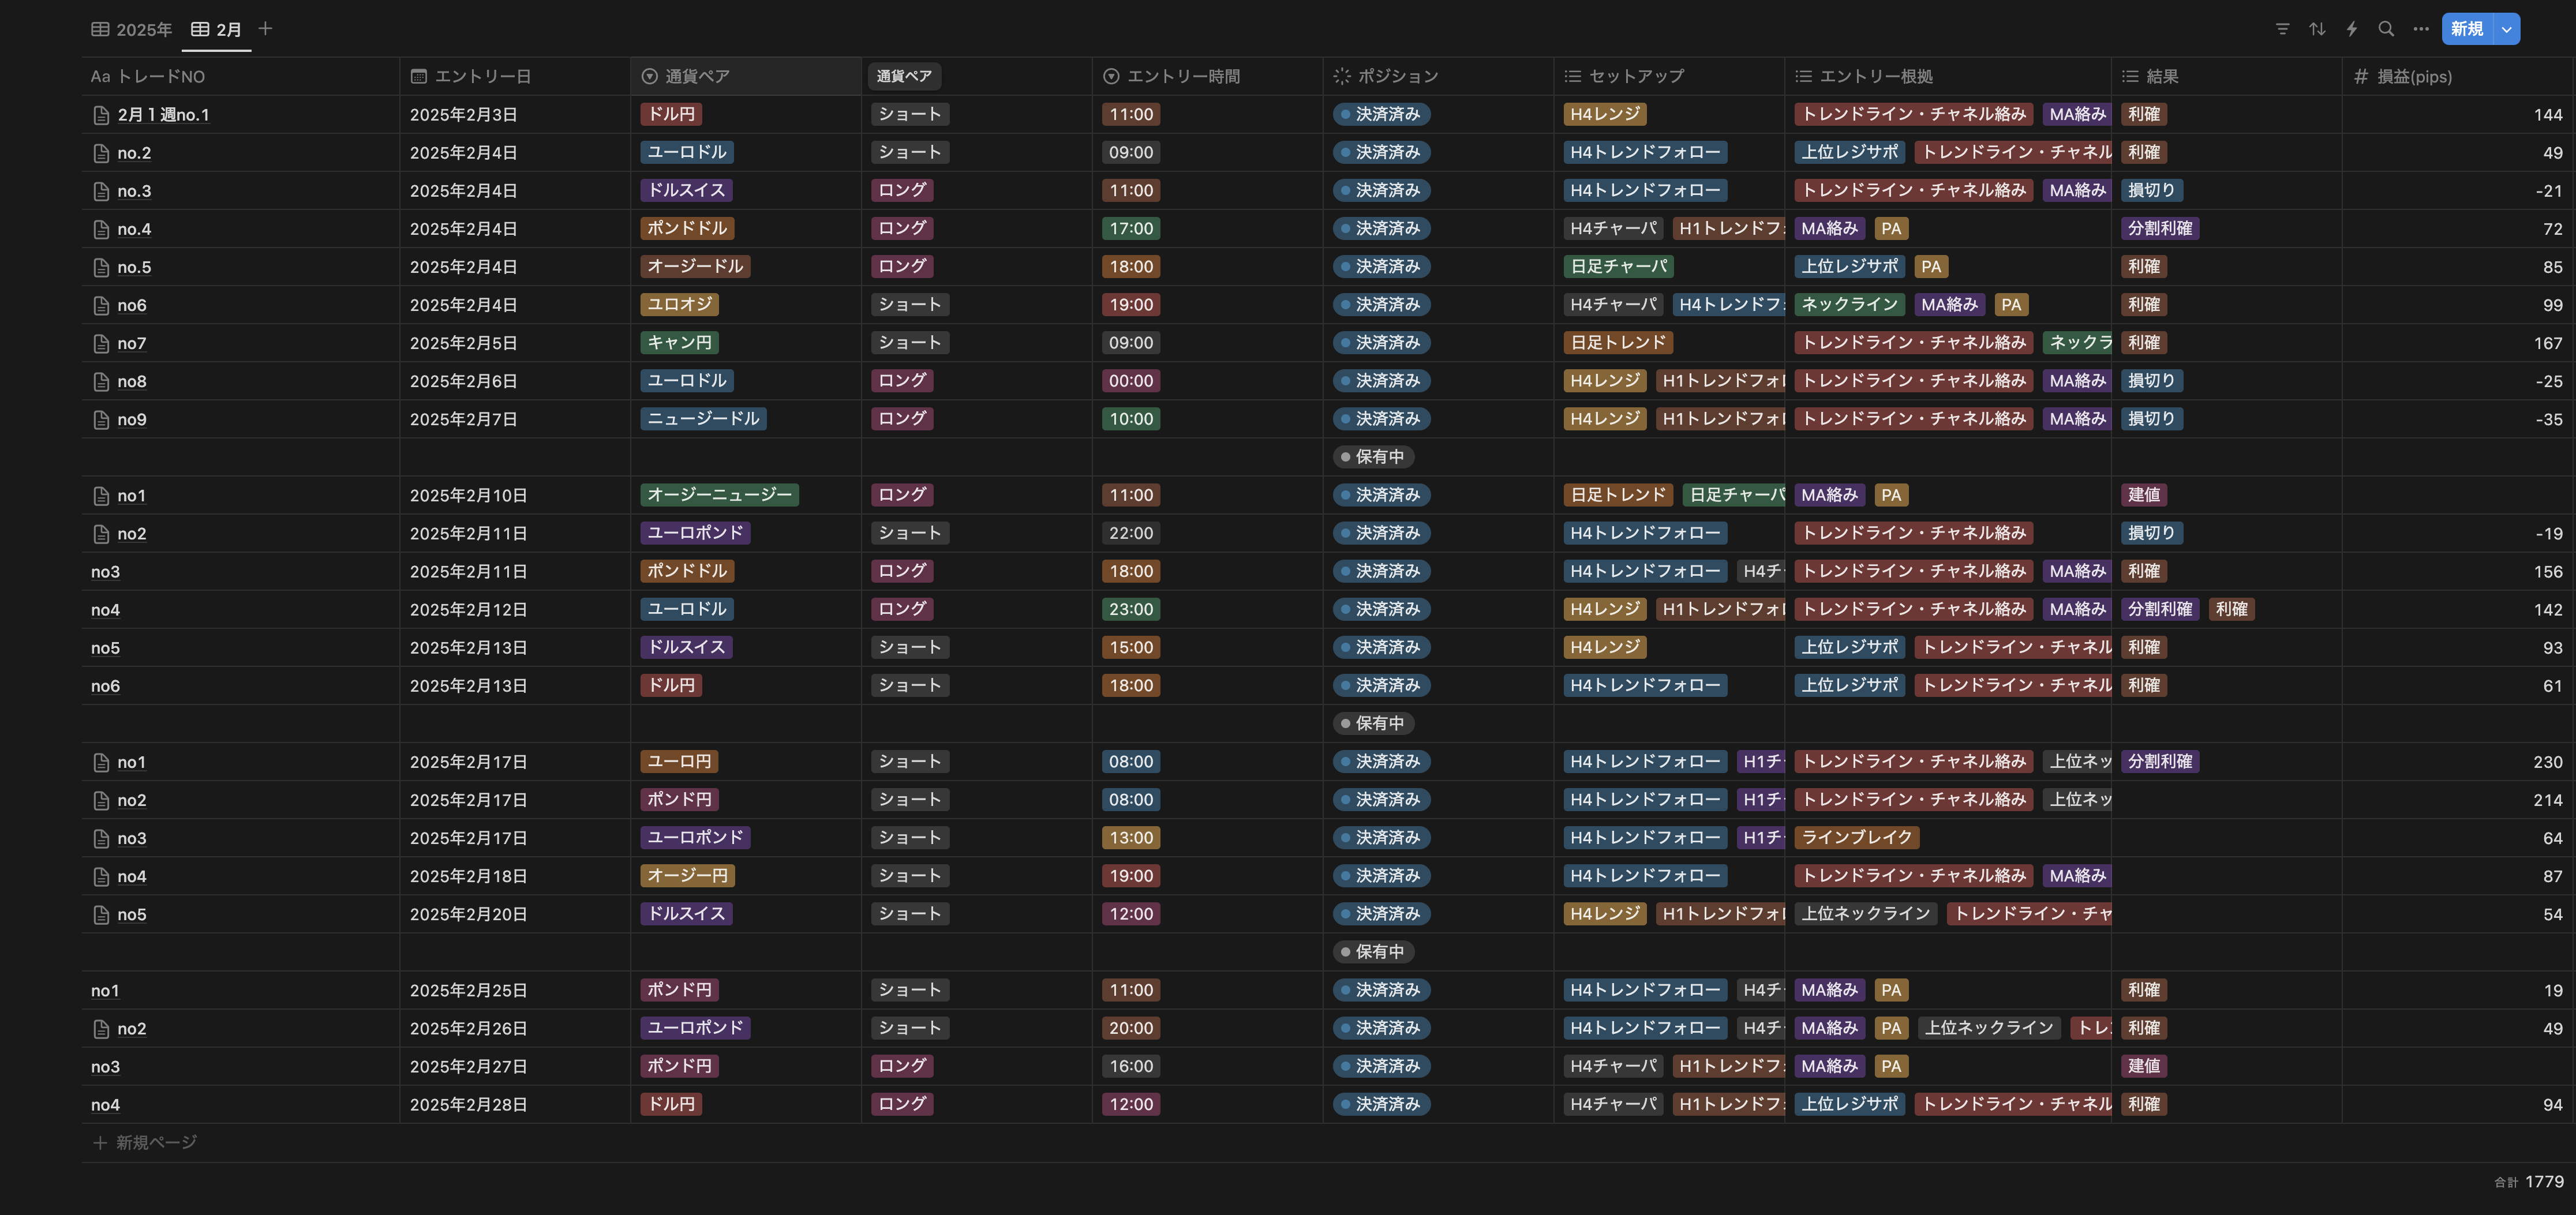Add a new view with plus icon
Viewport: 2576px width, 1215px height.
click(265, 29)
